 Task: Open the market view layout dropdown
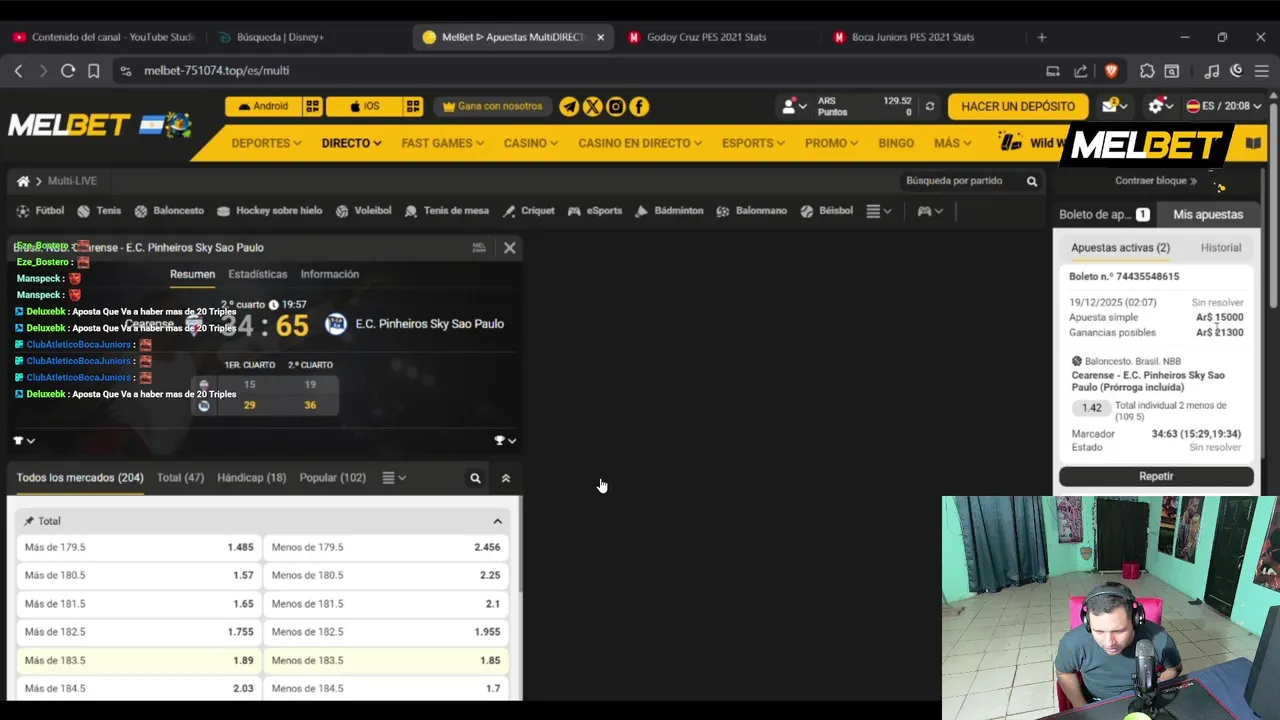394,478
